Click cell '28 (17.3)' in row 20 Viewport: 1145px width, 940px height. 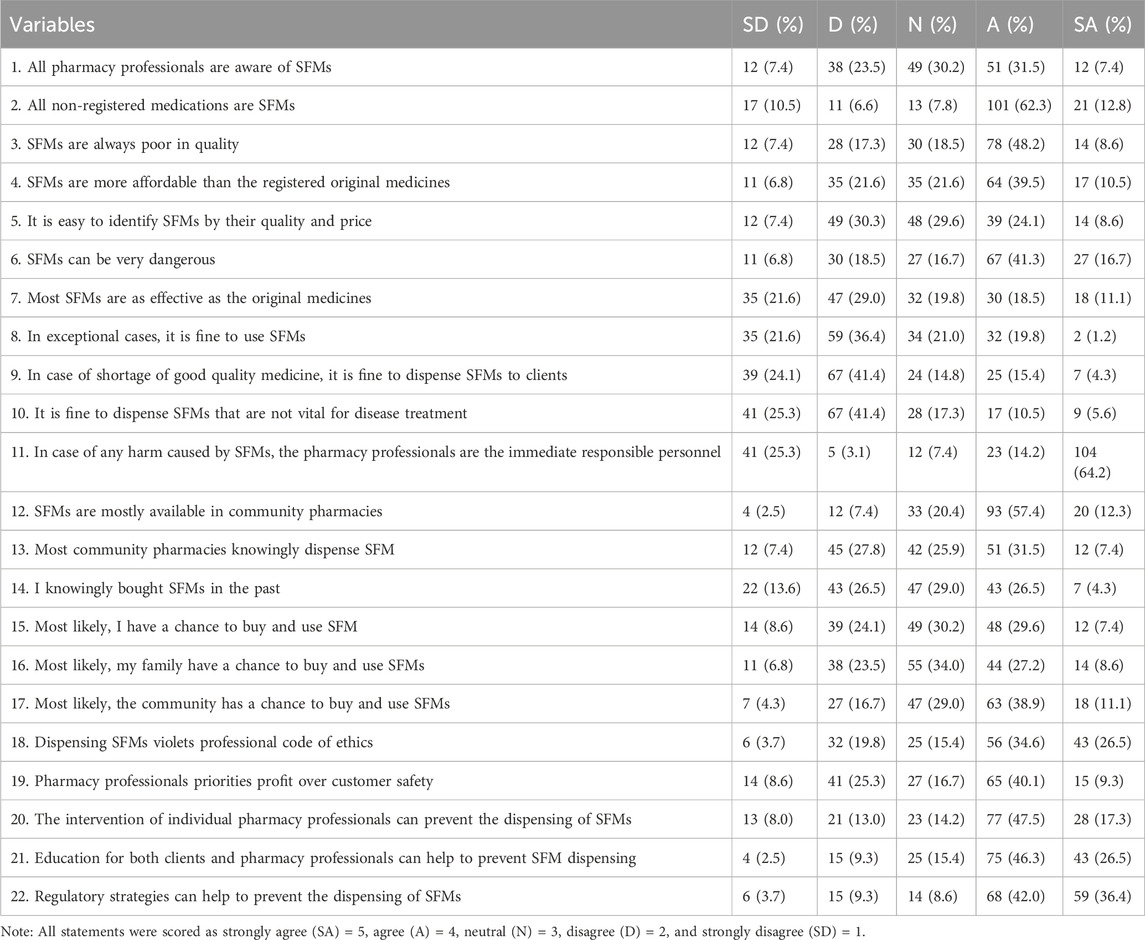pyautogui.click(x=1102, y=819)
